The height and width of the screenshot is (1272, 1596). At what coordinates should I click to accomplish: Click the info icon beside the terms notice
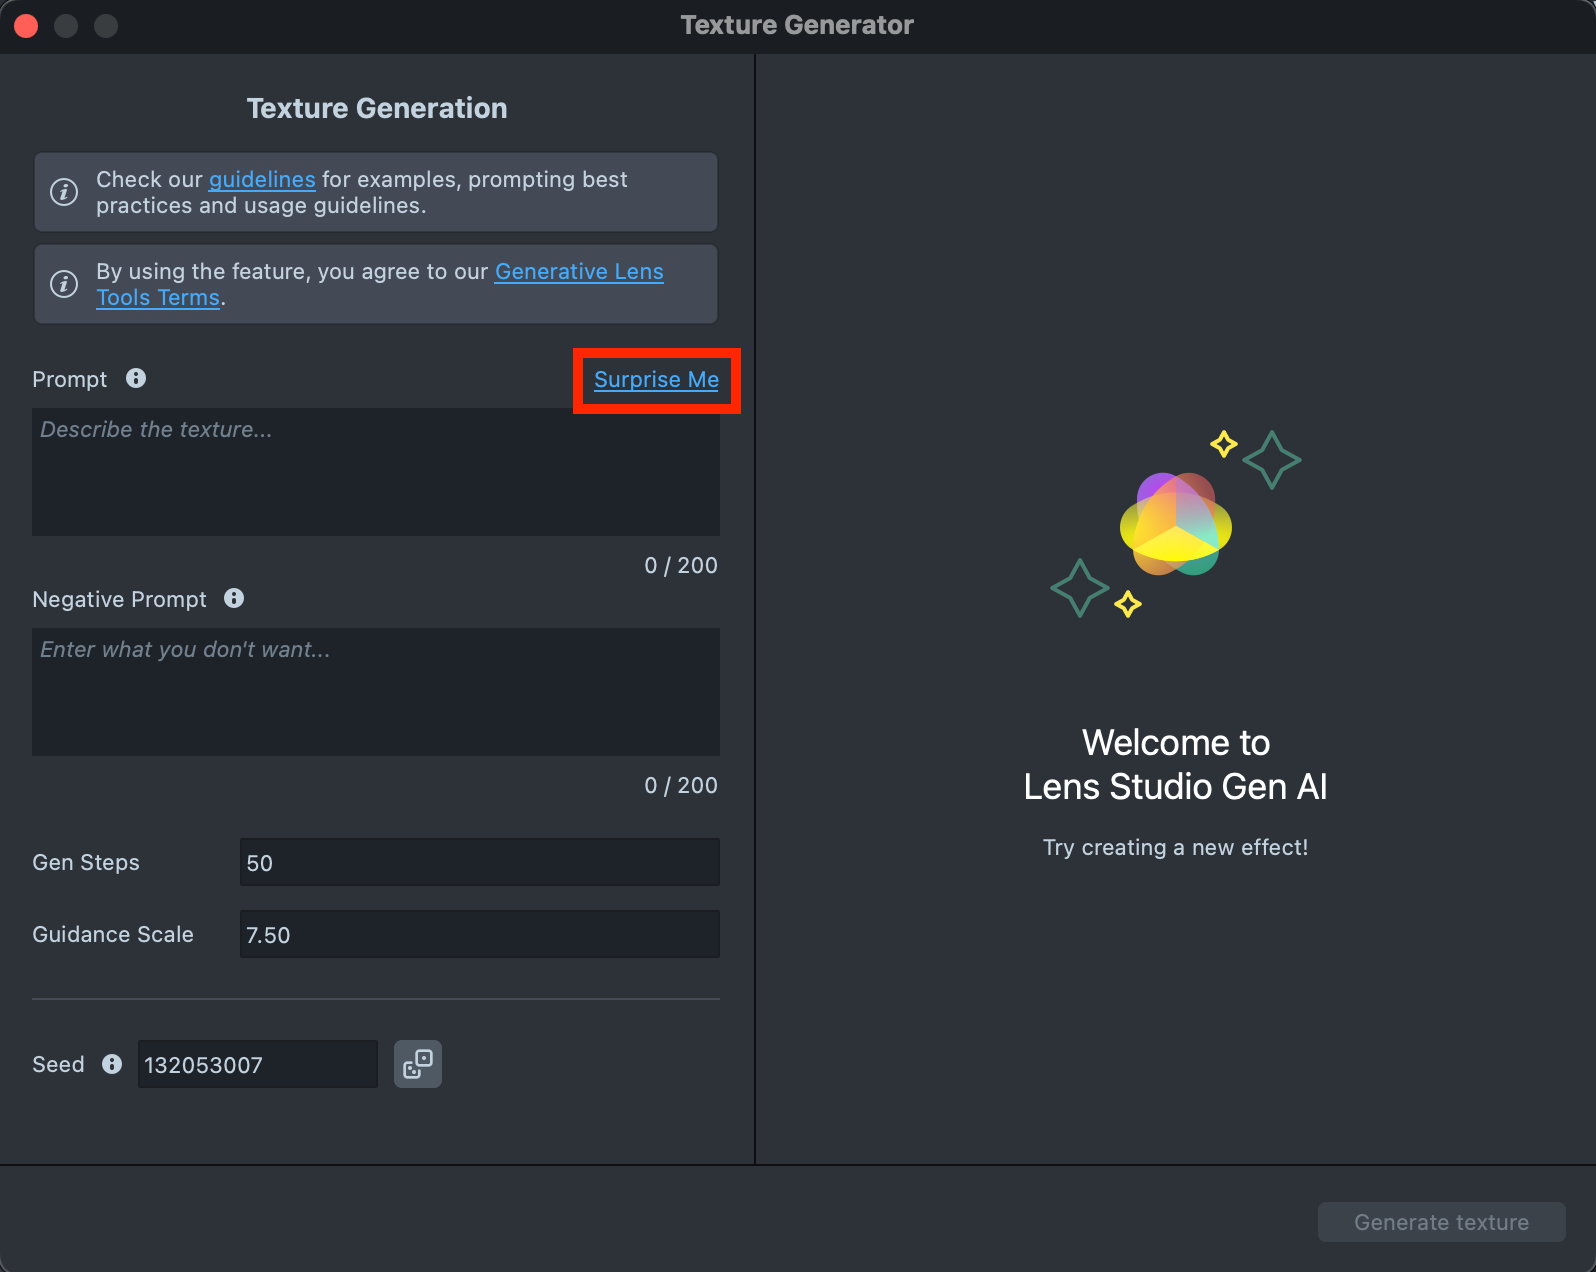coord(64,284)
